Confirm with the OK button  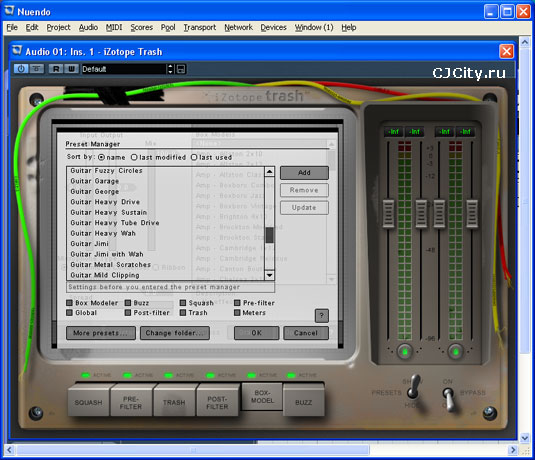[x=257, y=333]
